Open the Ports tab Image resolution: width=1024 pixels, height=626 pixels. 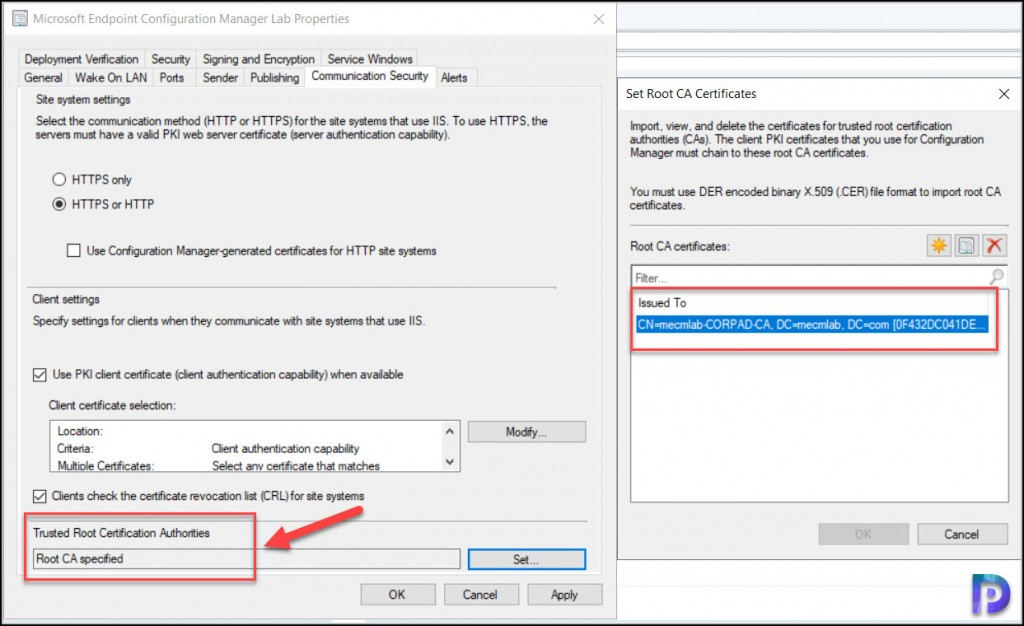pos(172,77)
